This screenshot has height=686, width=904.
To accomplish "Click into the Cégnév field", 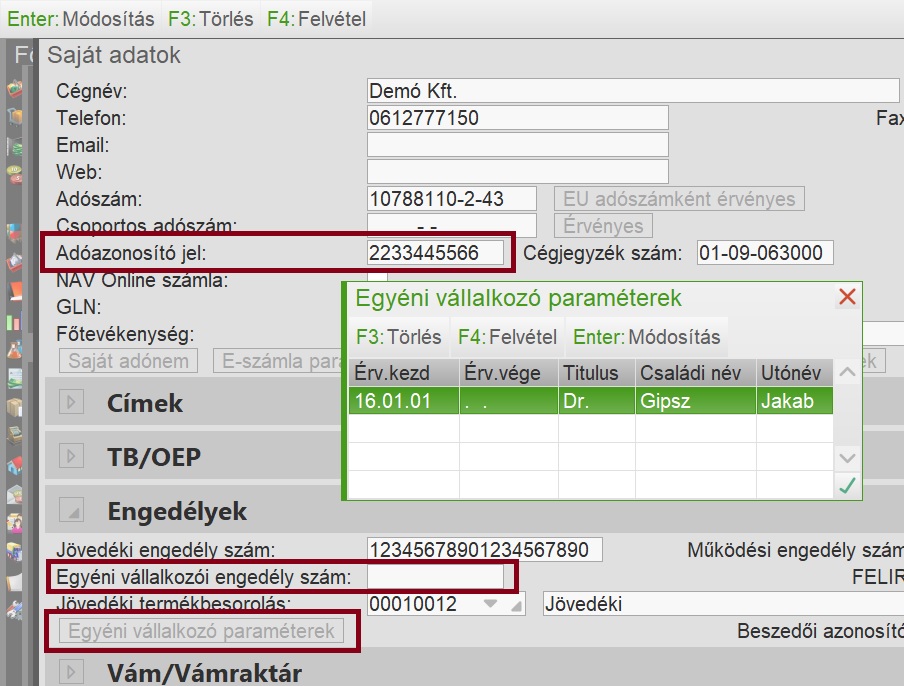I will point(633,91).
